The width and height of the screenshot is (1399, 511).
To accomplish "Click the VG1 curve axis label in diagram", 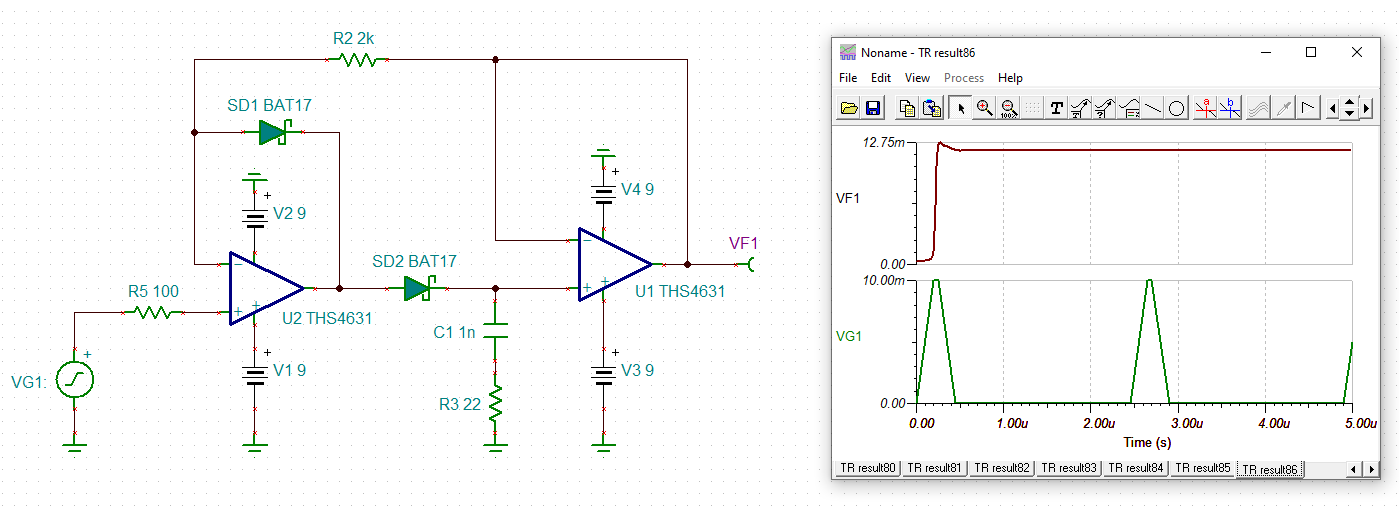I will tap(847, 337).
